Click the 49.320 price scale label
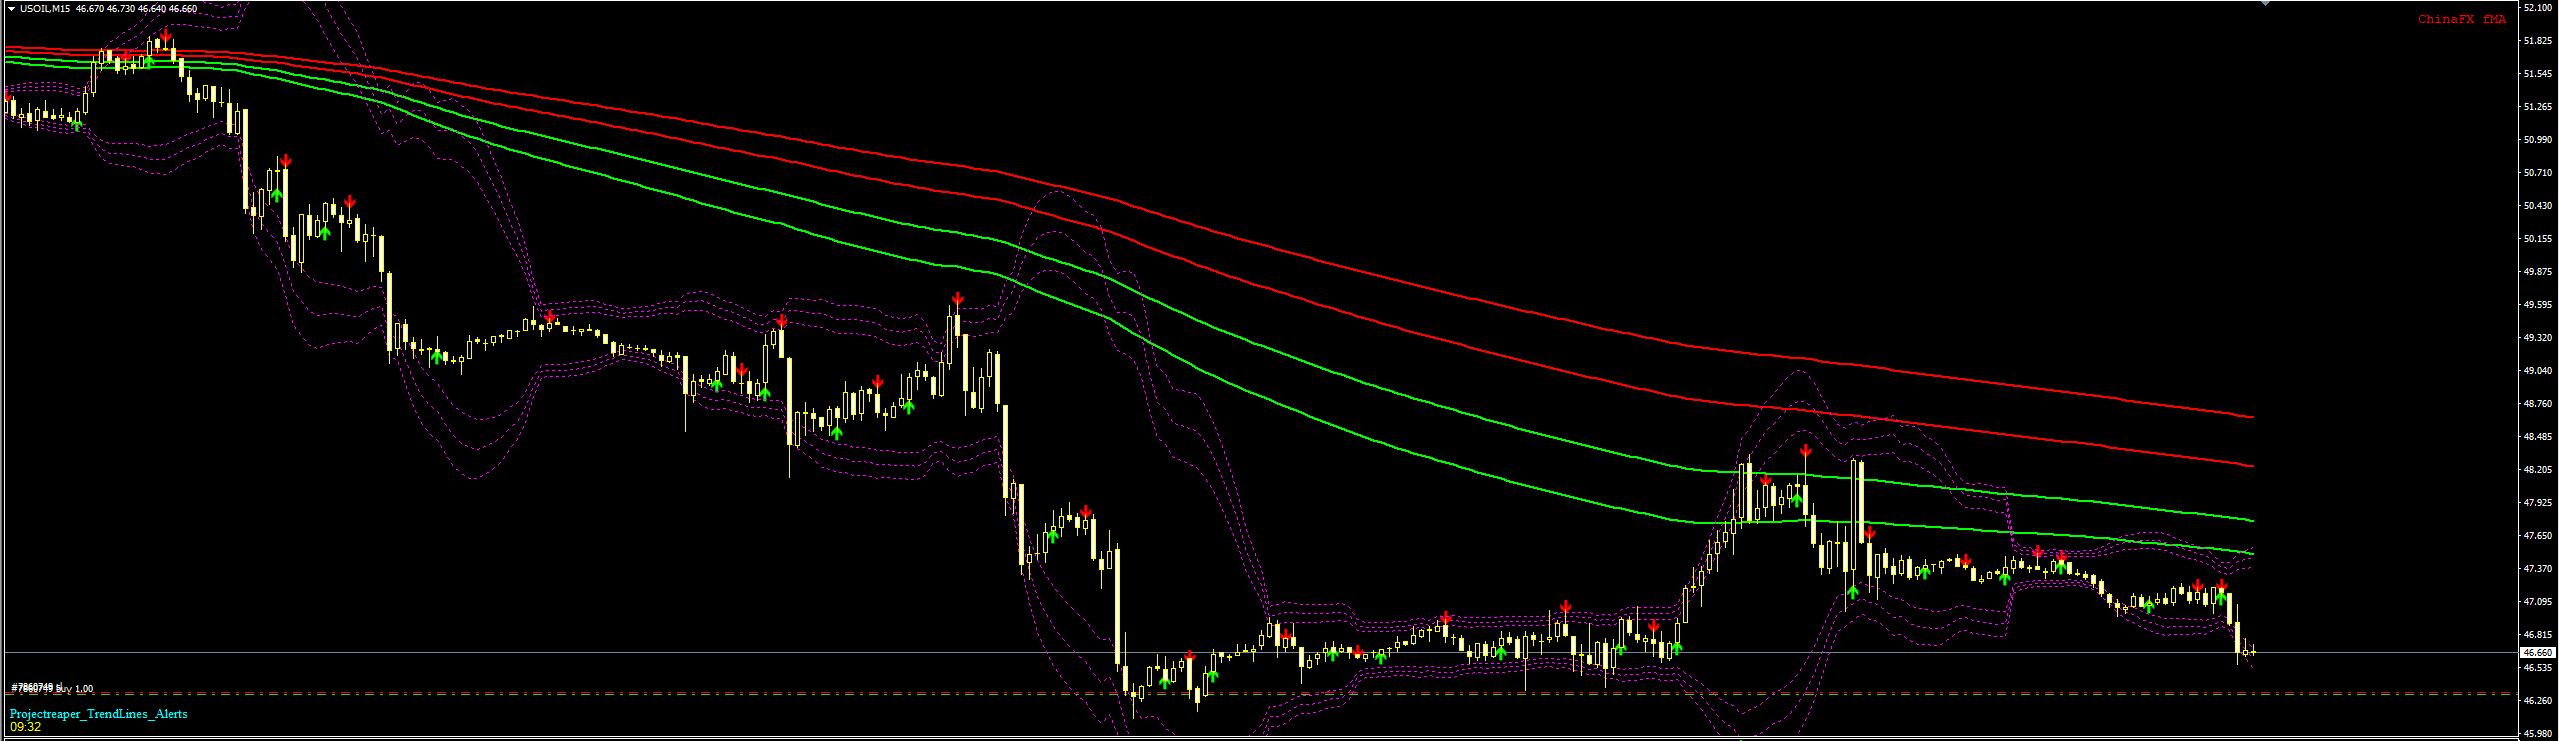The height and width of the screenshot is (741, 2560). [x=2539, y=338]
